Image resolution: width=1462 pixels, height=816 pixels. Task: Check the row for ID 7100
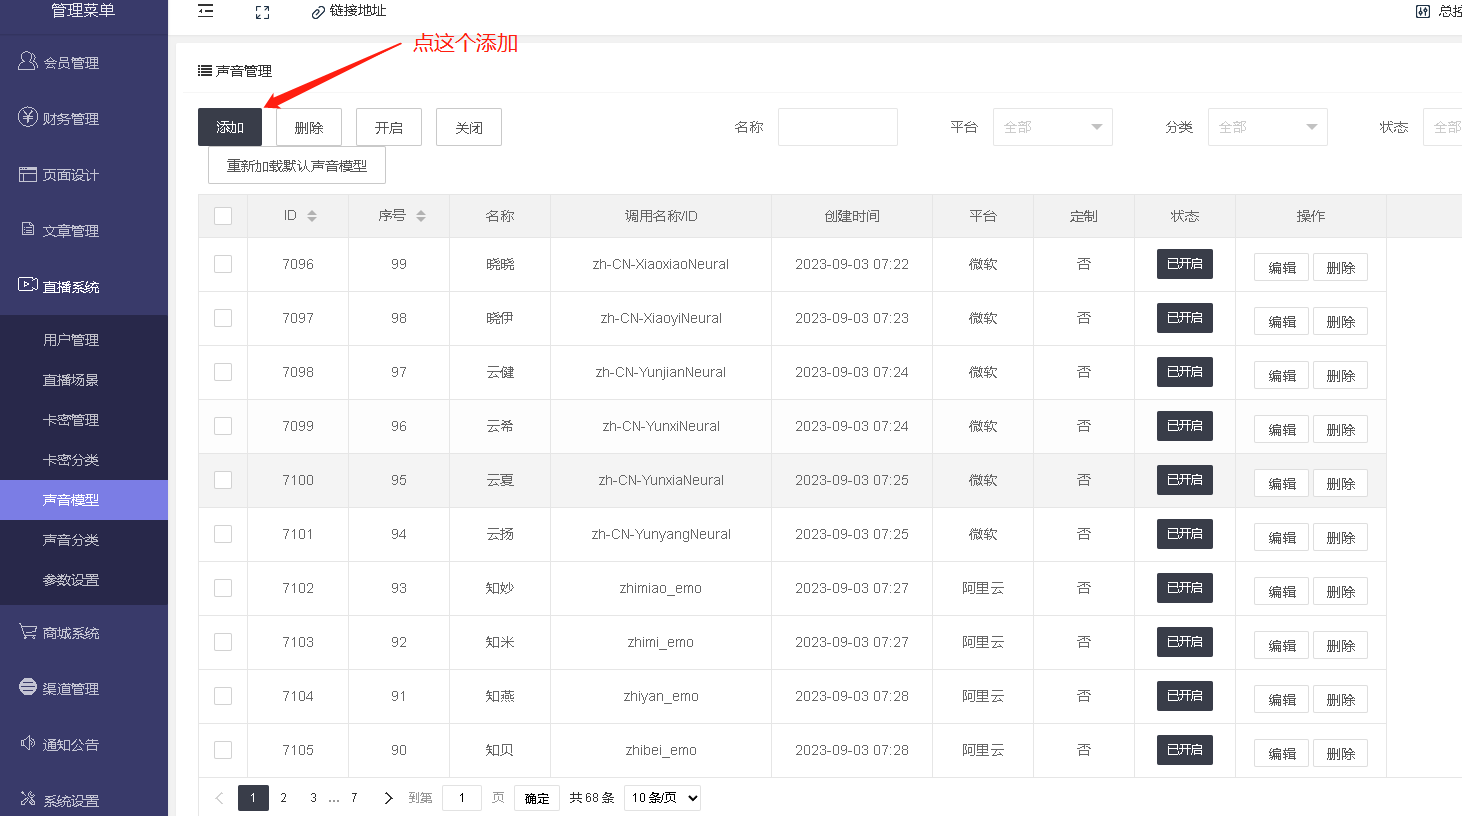tap(223, 480)
